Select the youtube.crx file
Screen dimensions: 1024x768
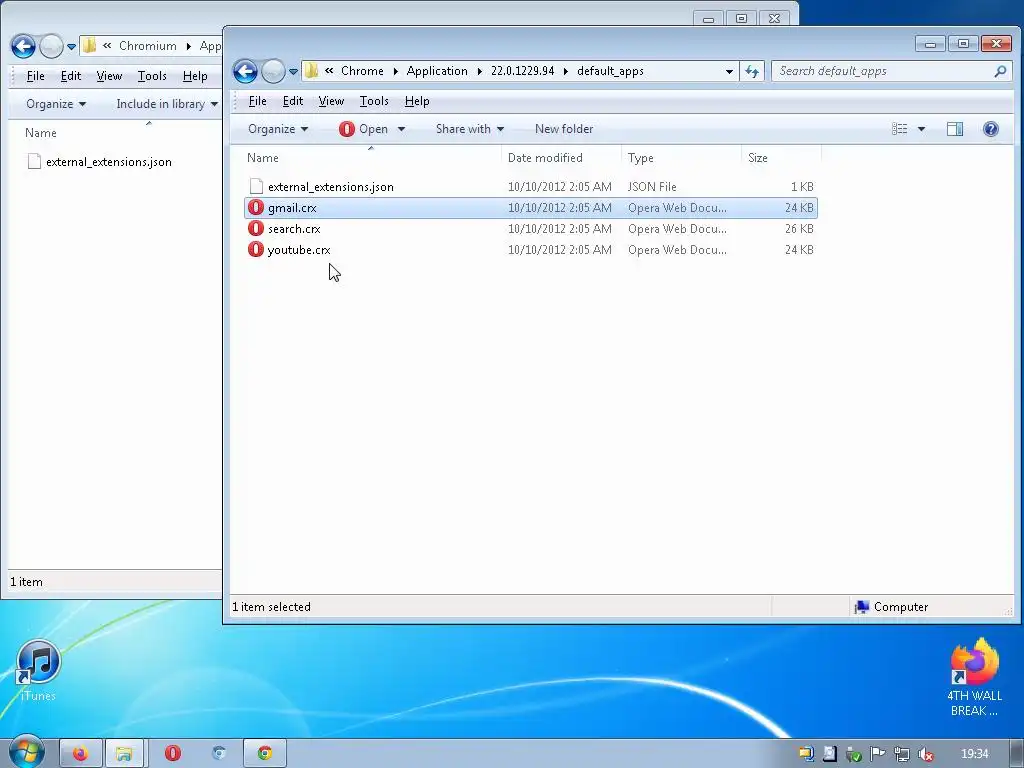(298, 249)
